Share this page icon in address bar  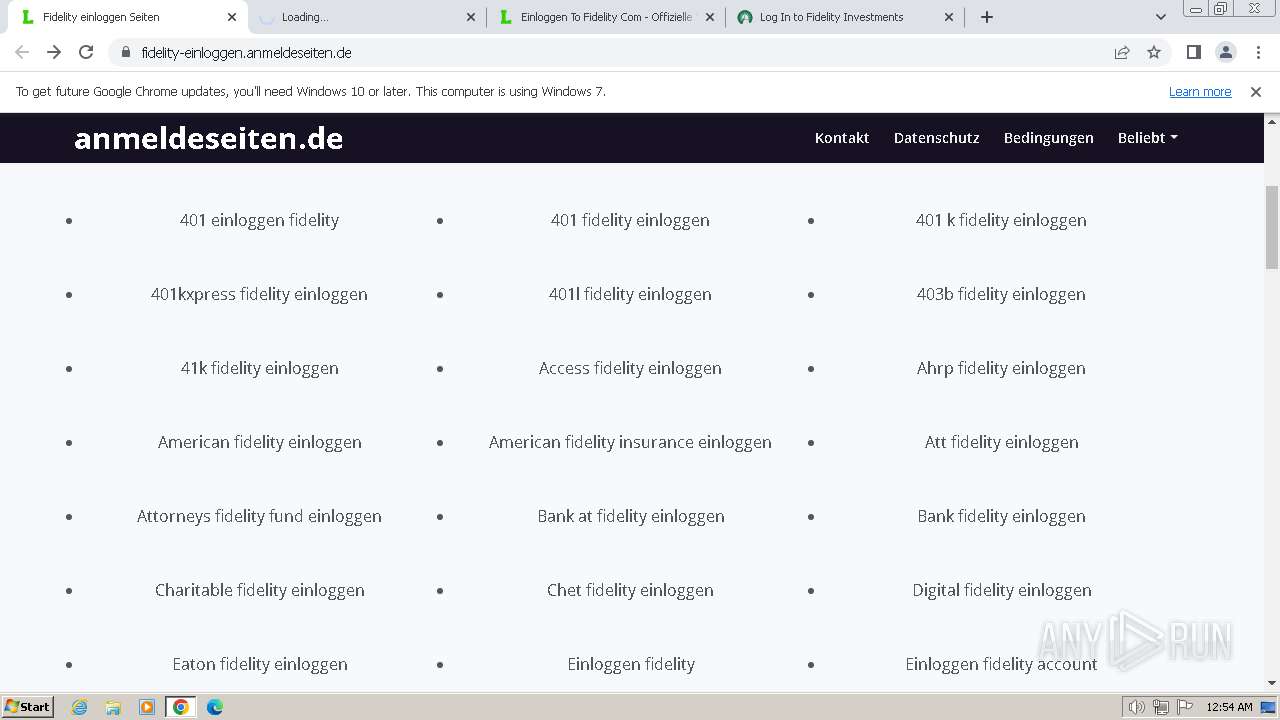tap(1122, 52)
